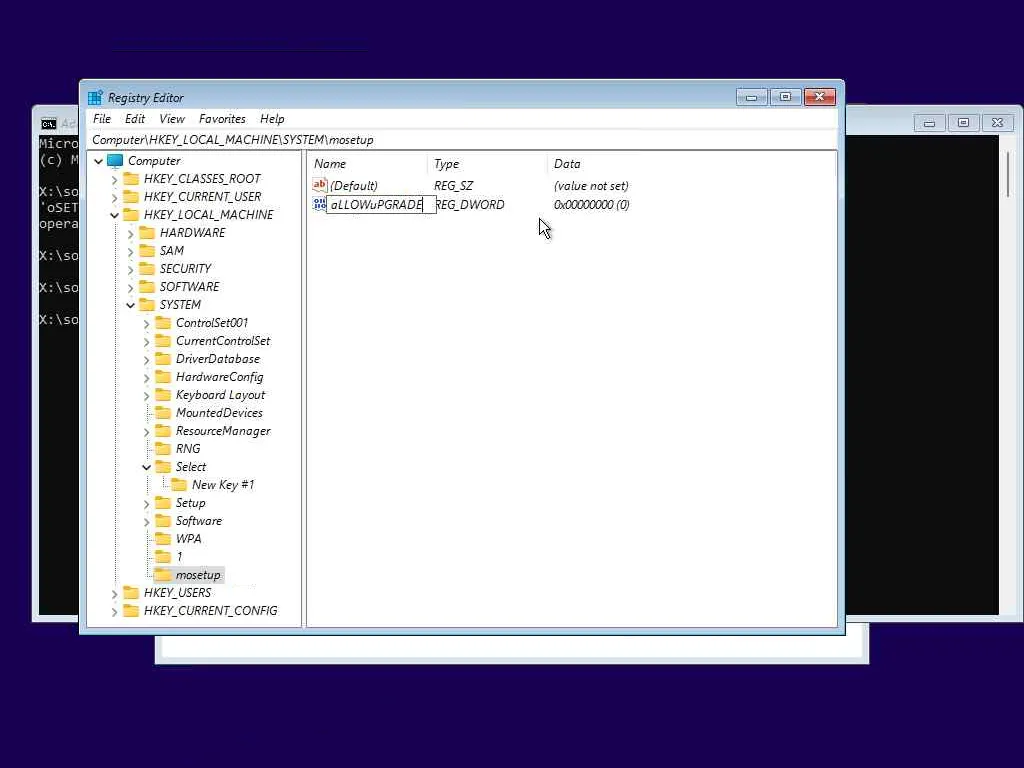
Task: Open the File menu
Action: [102, 119]
